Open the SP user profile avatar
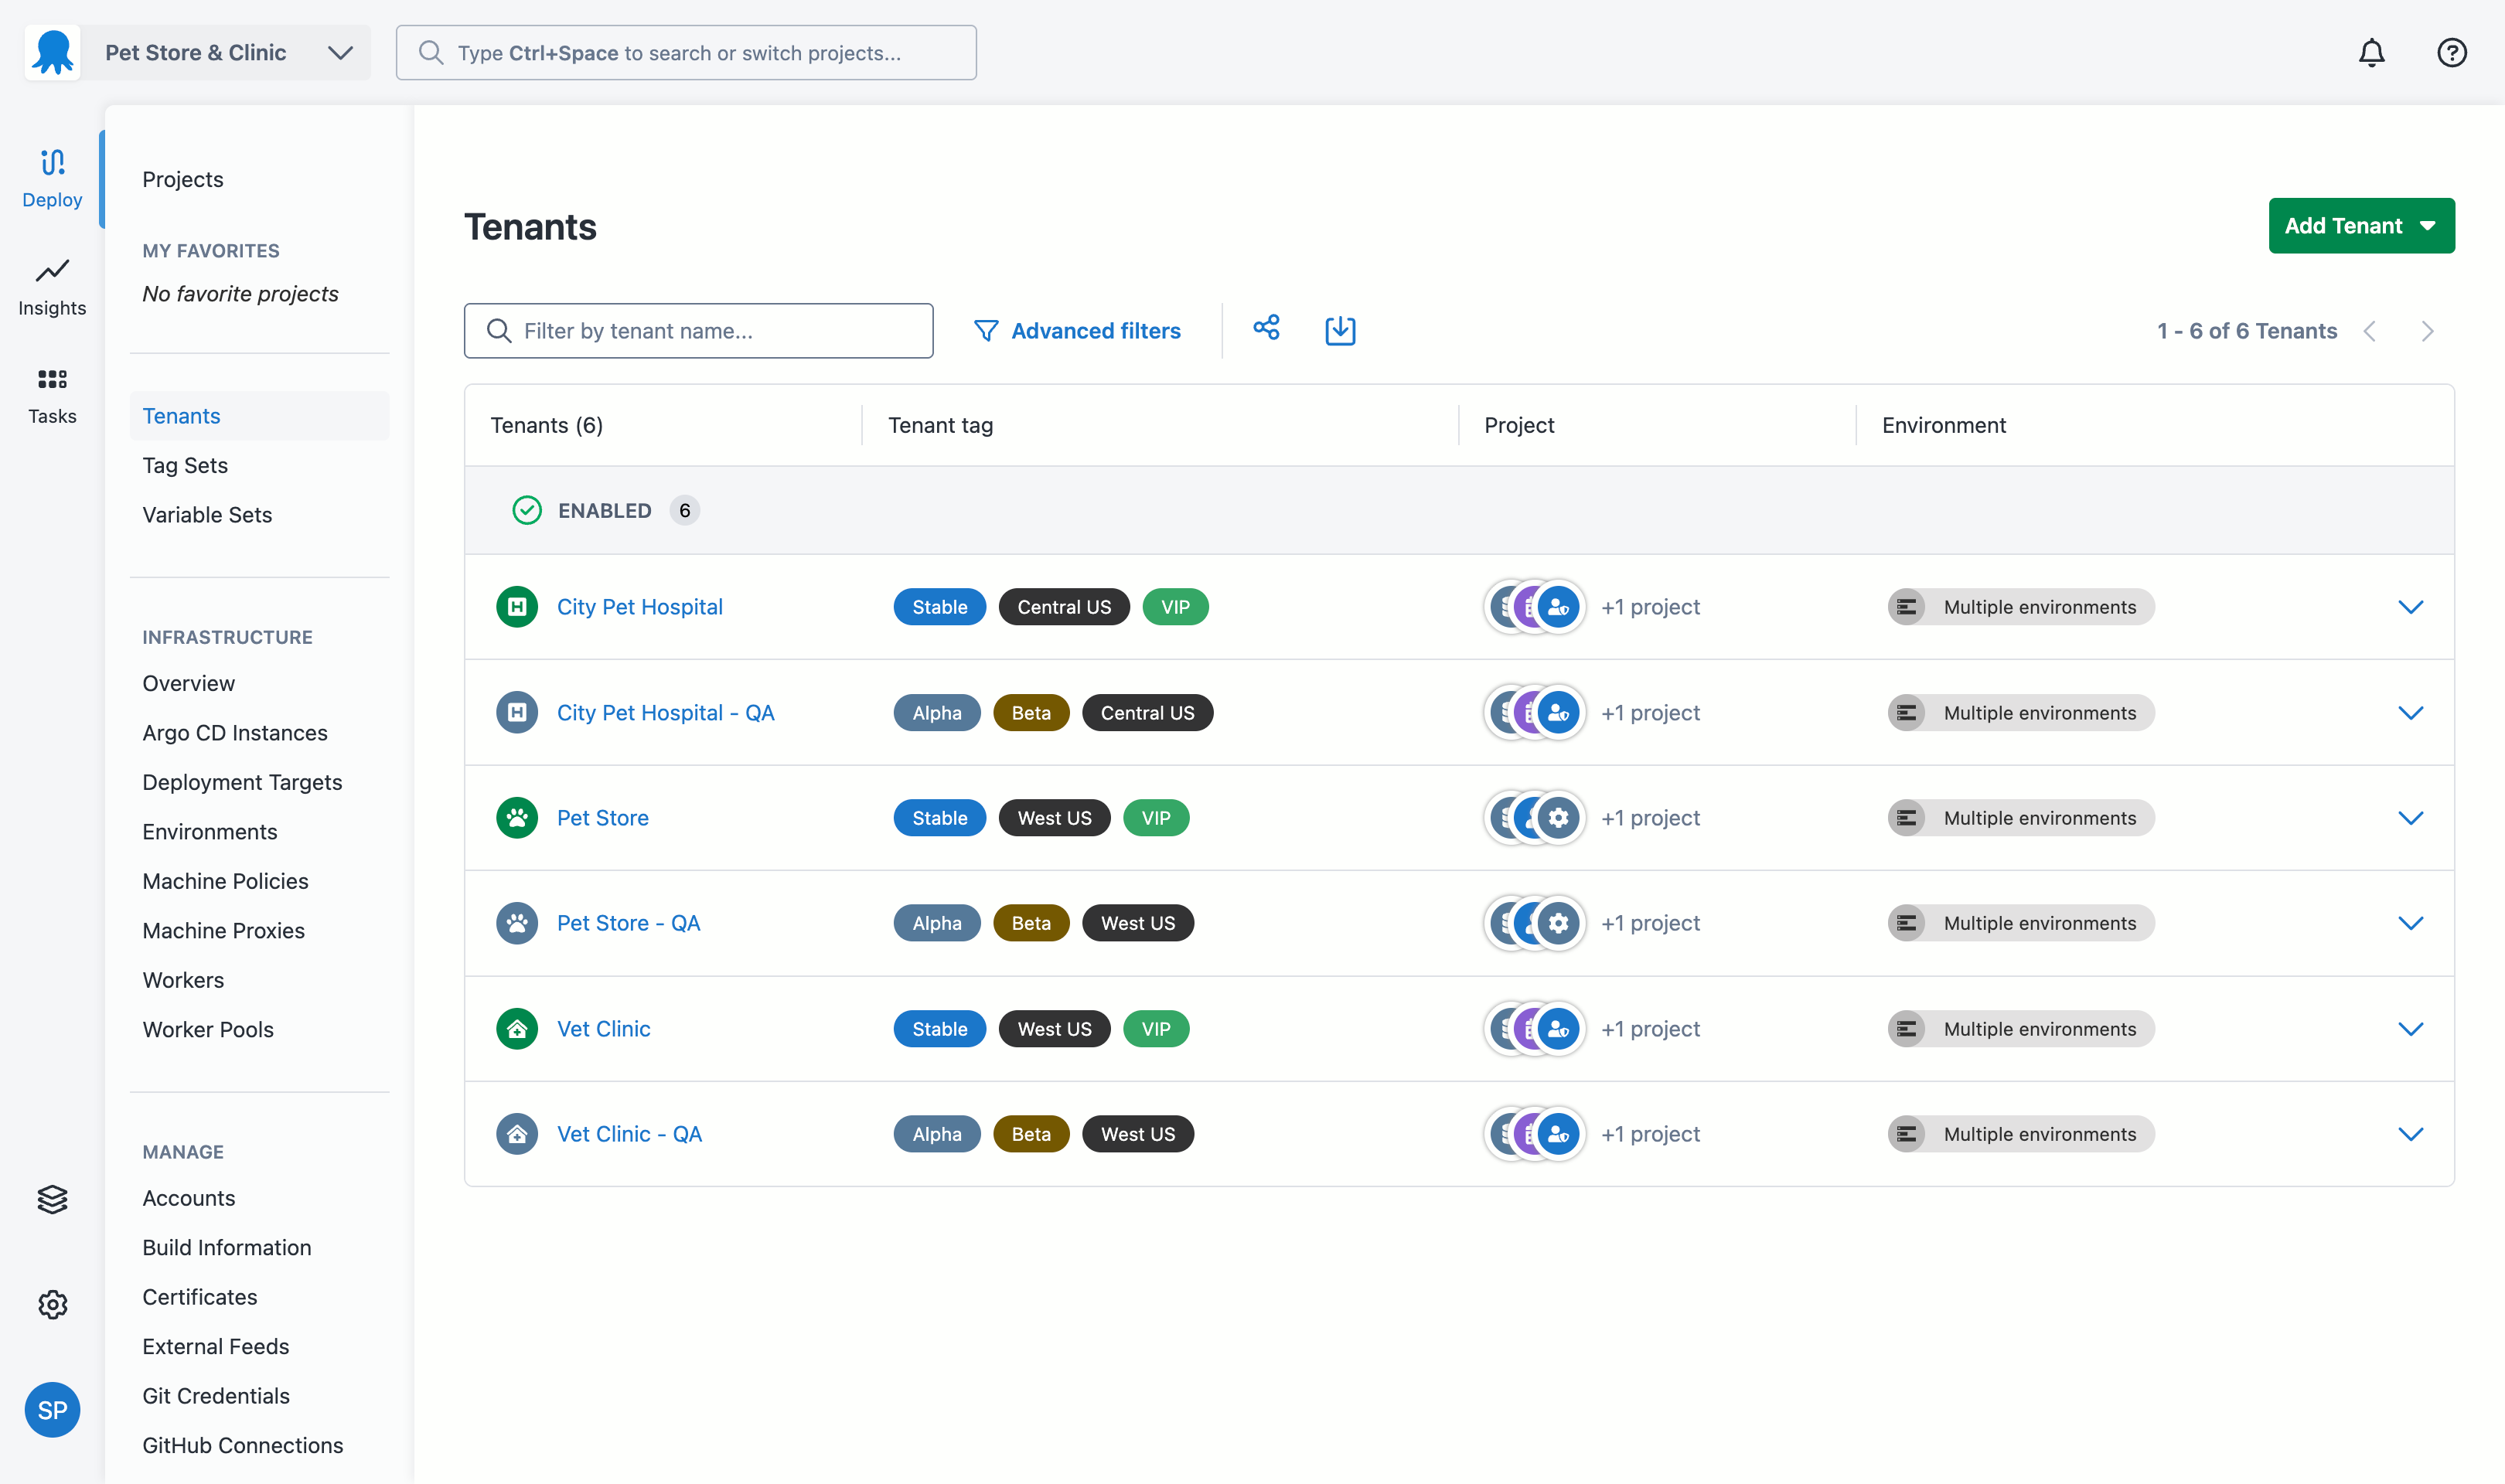This screenshot has height=1484, width=2505. pyautogui.click(x=52, y=1410)
